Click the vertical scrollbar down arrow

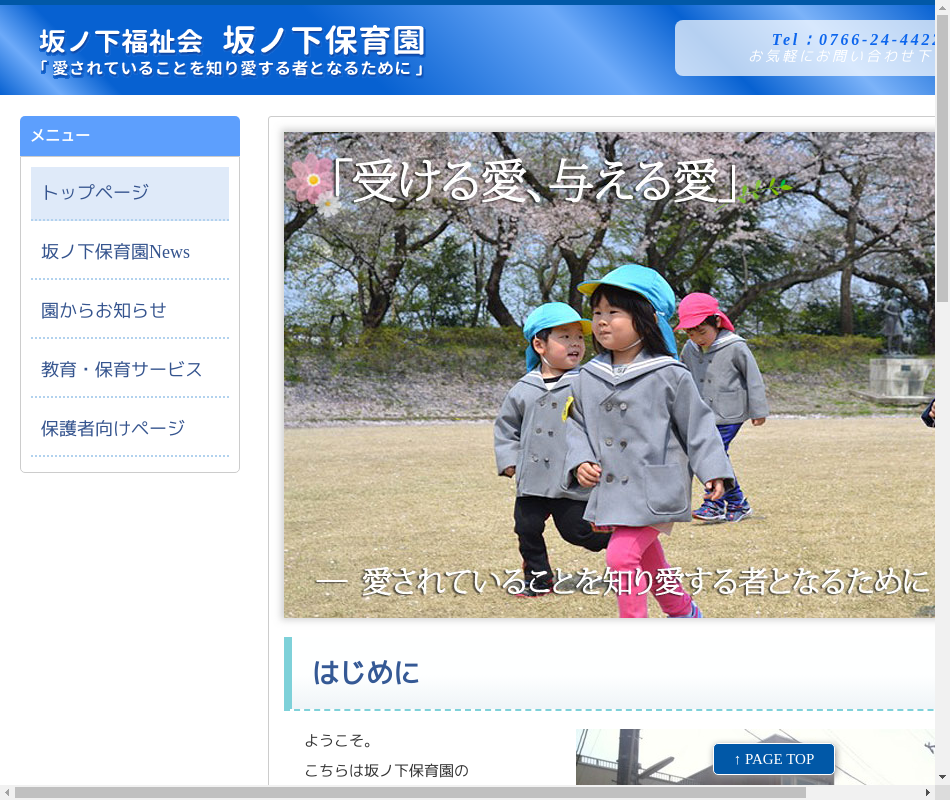pos(942,777)
